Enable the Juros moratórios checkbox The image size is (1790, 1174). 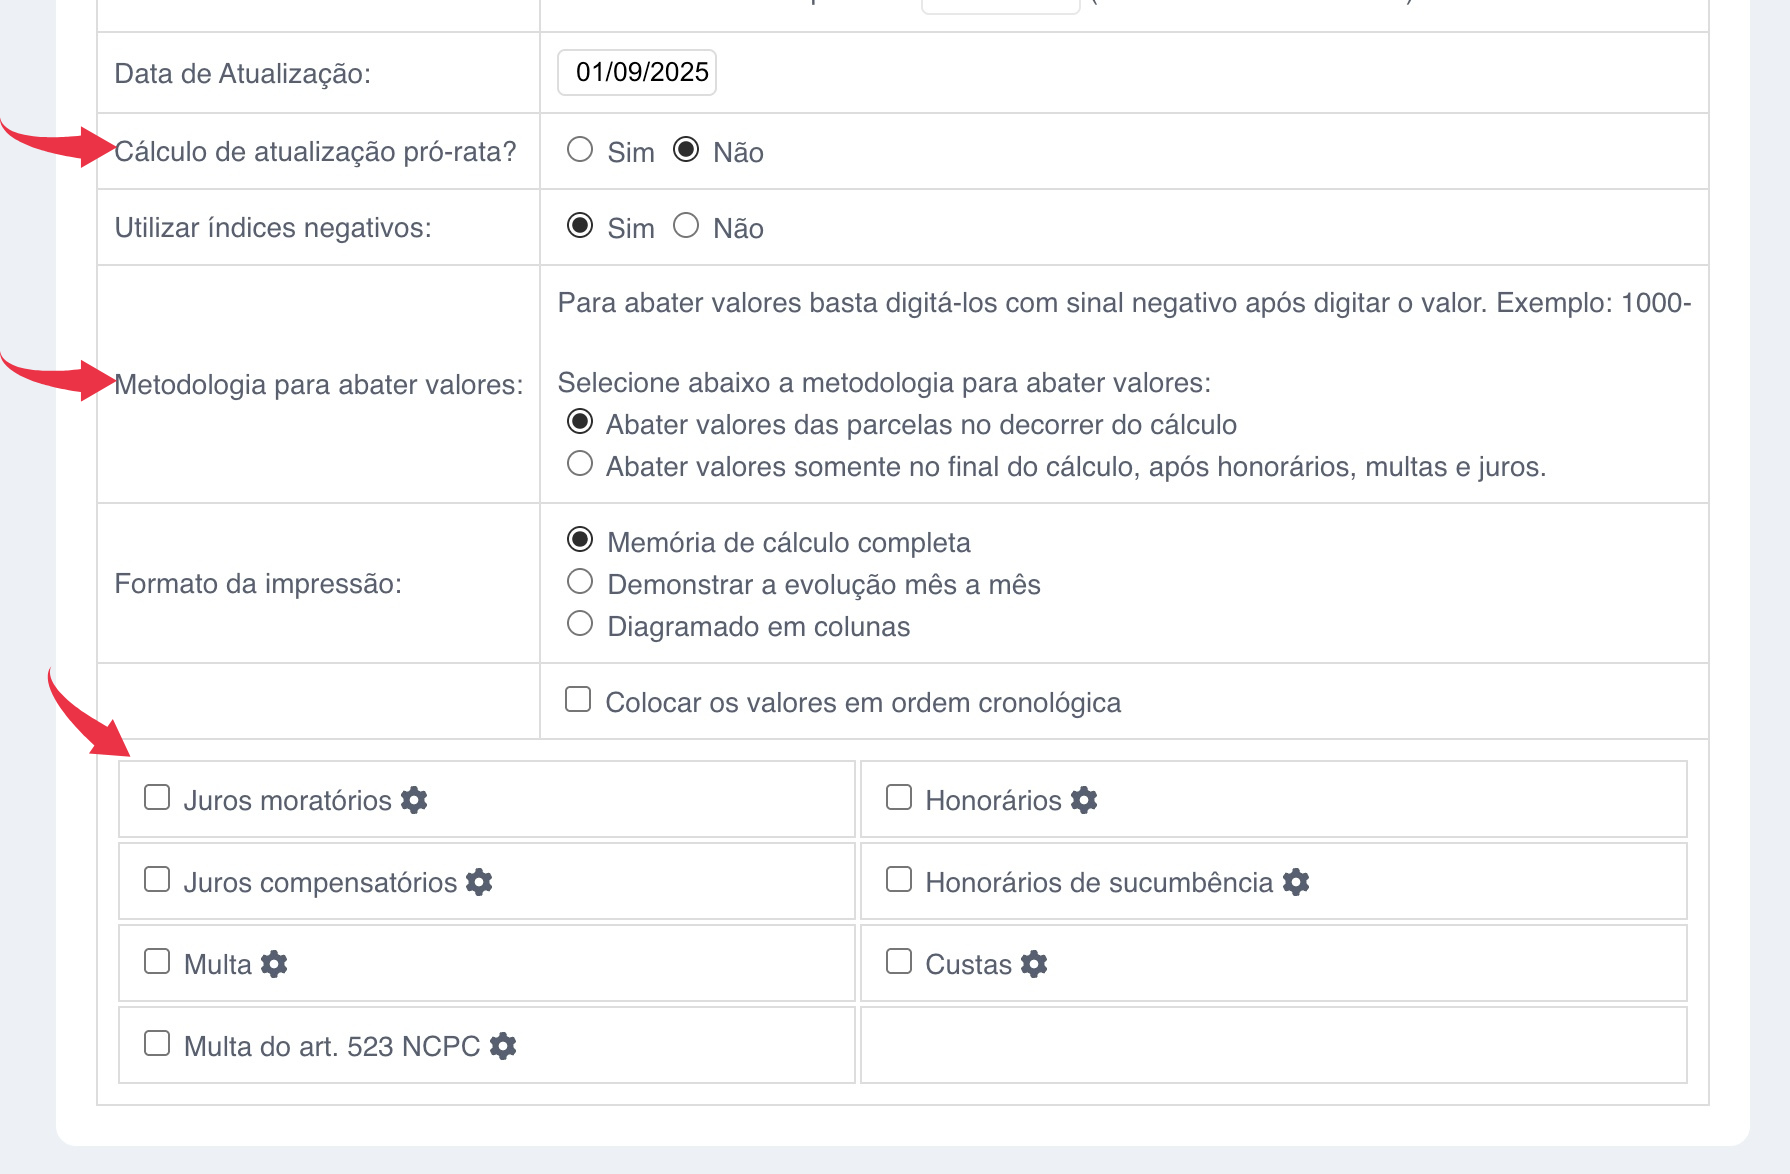pyautogui.click(x=157, y=798)
